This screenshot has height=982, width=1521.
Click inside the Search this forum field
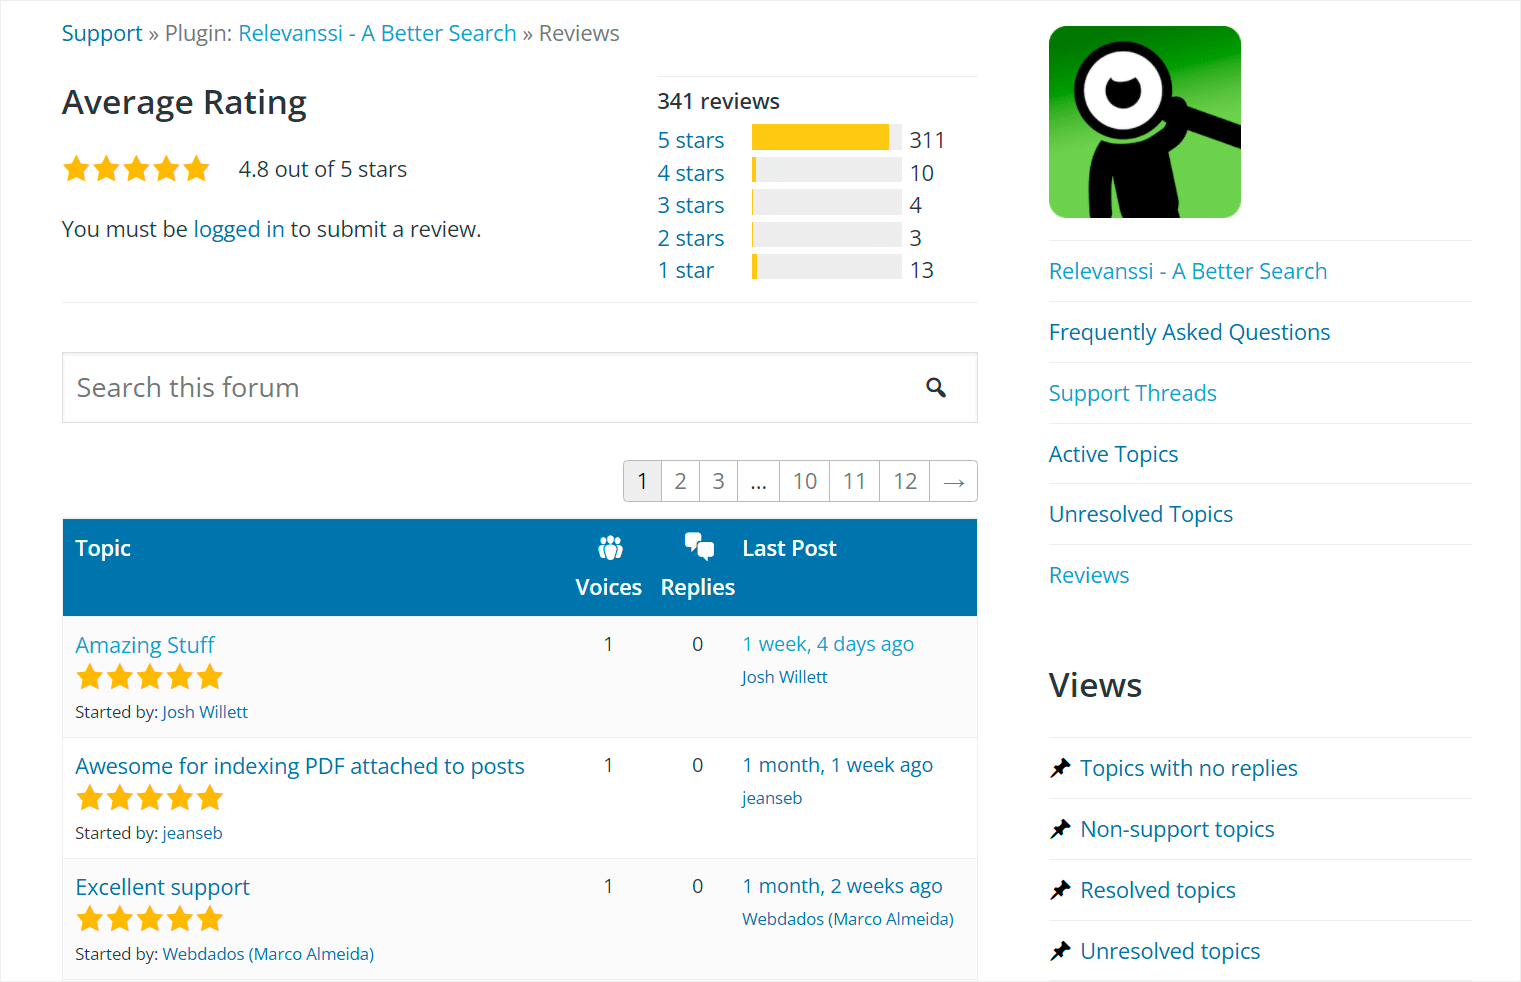[400, 387]
